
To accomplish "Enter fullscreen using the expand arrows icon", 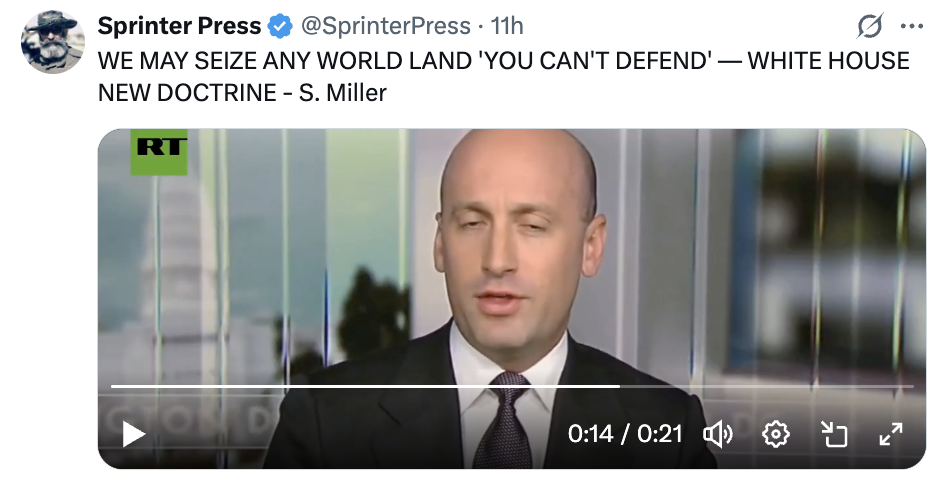I will click(891, 435).
